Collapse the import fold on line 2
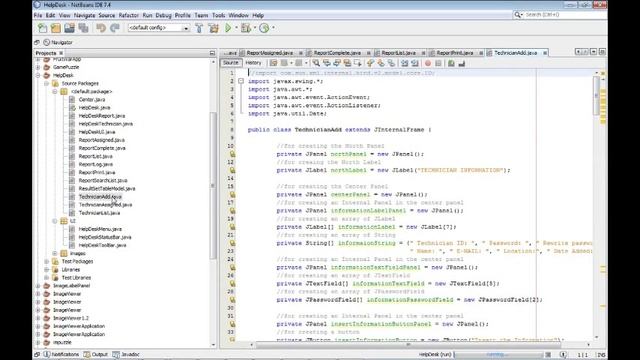640x360 pixels. point(241,81)
